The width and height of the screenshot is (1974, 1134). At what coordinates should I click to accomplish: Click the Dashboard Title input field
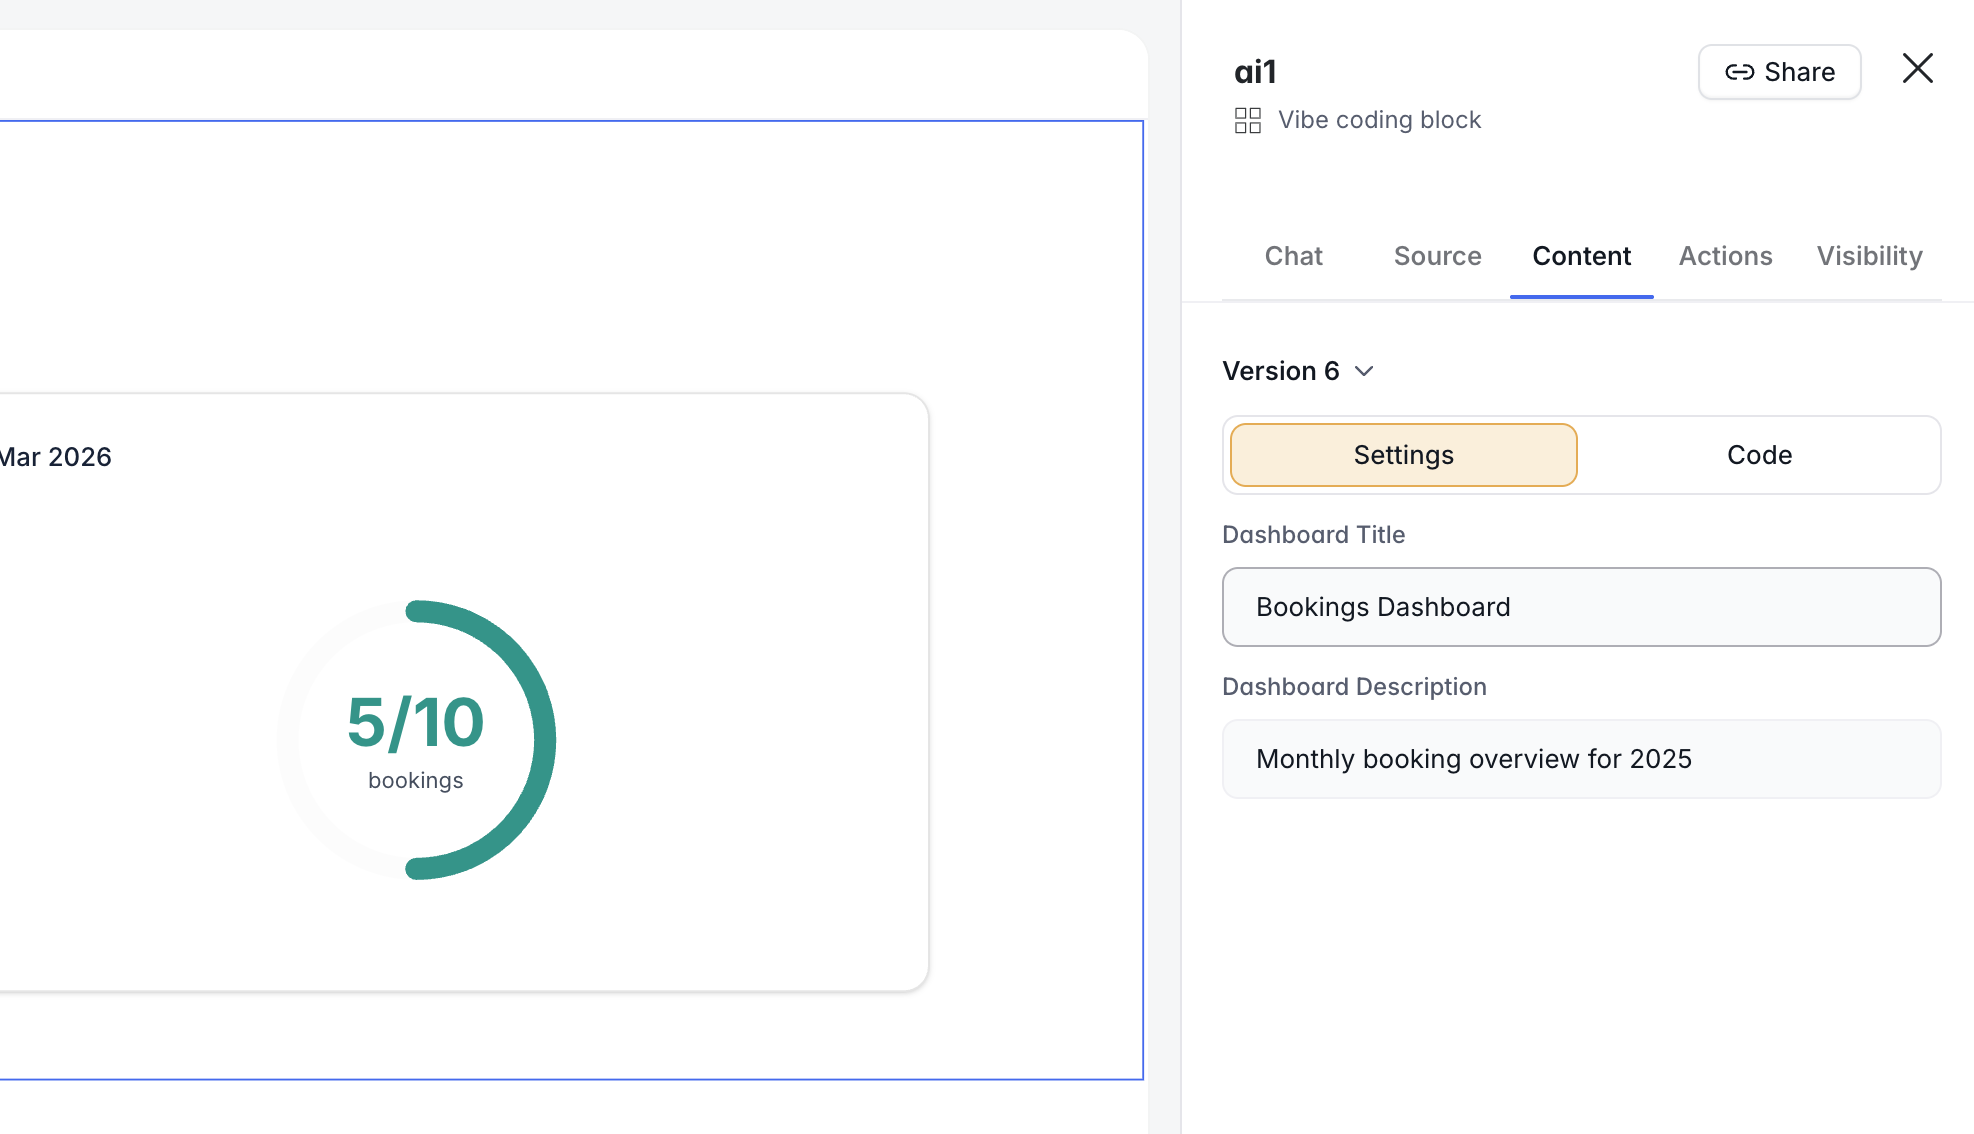tap(1581, 607)
